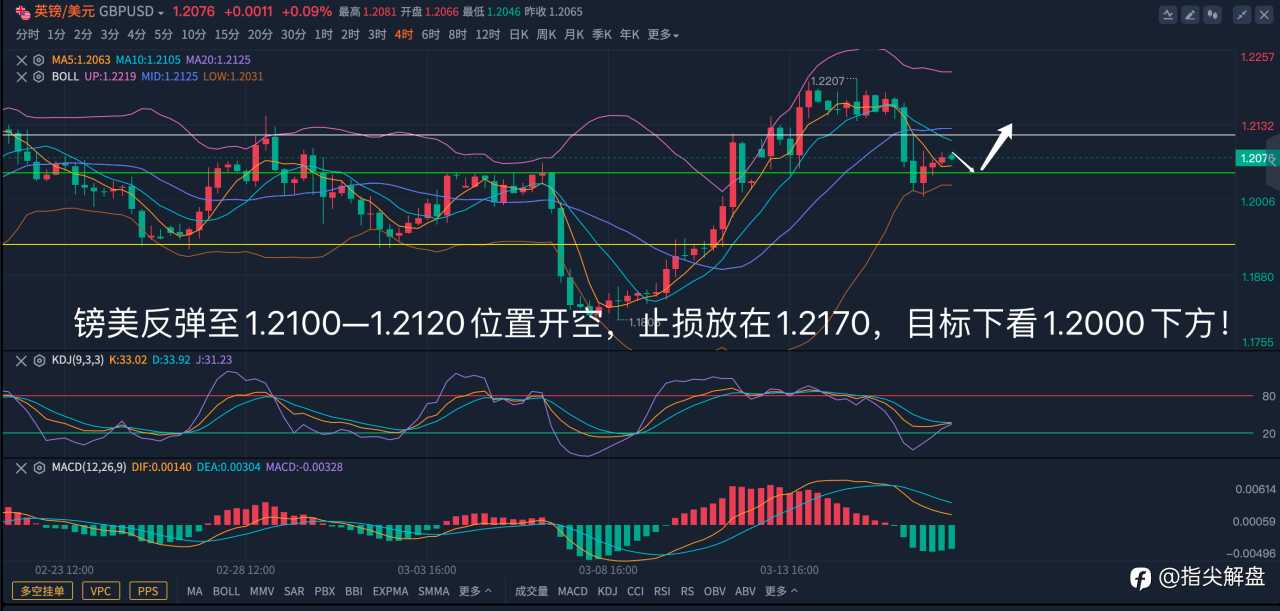Expand the 更多 timeframe dropdown
This screenshot has width=1280, height=611.
point(663,34)
